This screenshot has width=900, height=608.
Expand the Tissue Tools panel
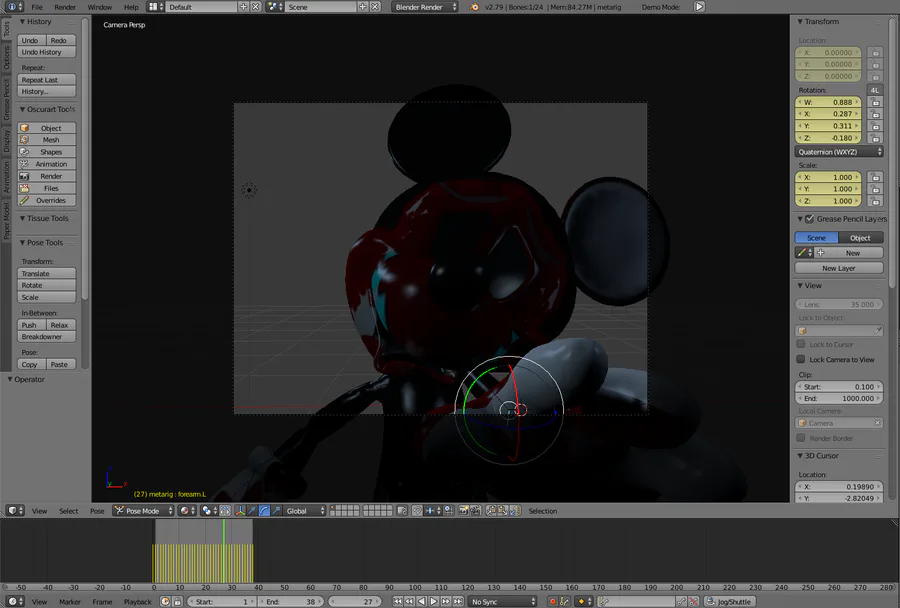click(44, 218)
